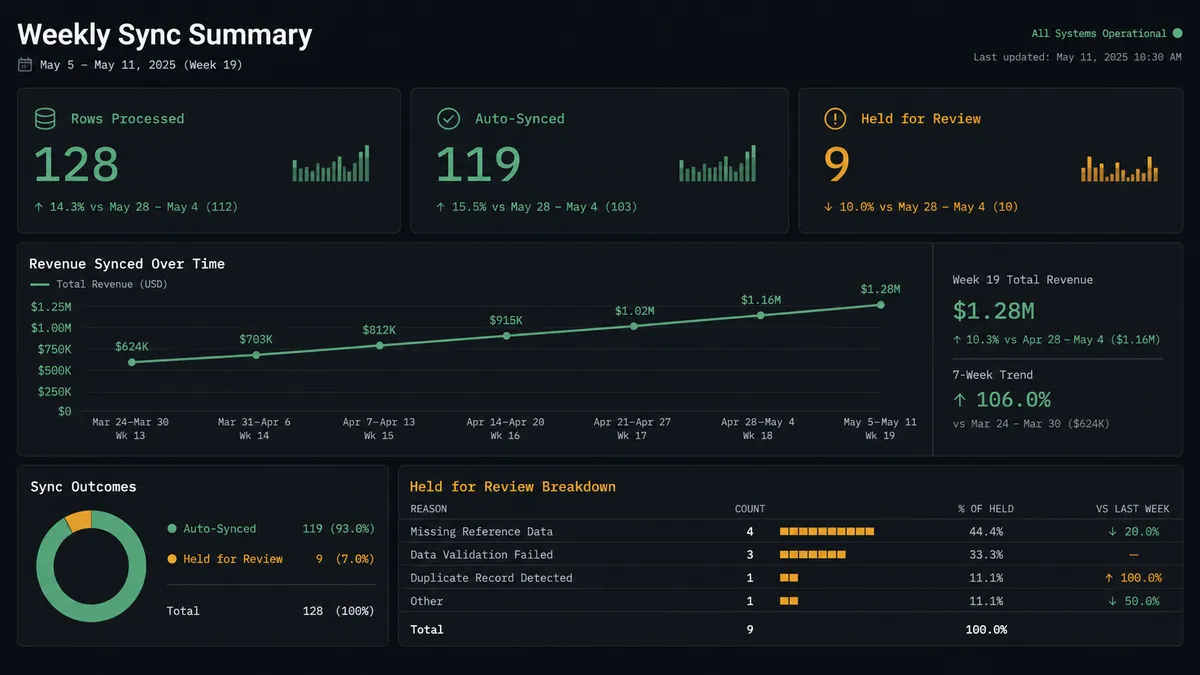Click the large orange 9 figure

pyautogui.click(x=837, y=164)
